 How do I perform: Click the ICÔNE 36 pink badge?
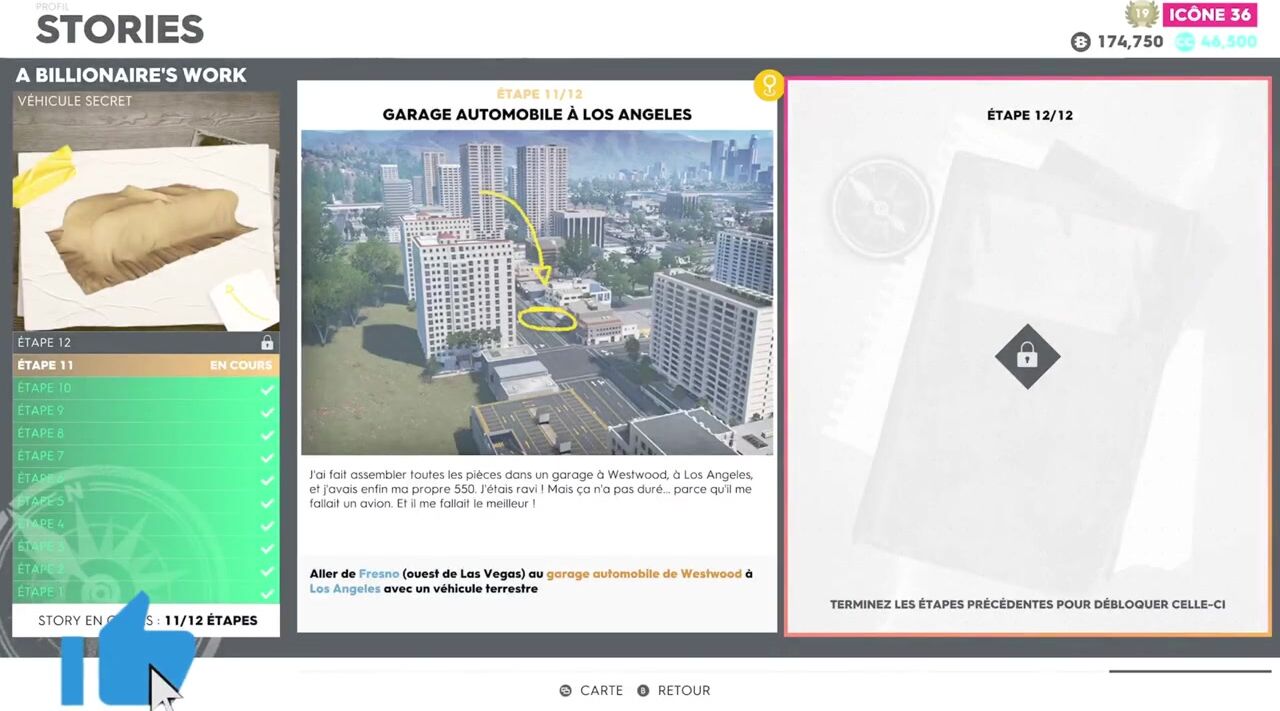click(1209, 14)
